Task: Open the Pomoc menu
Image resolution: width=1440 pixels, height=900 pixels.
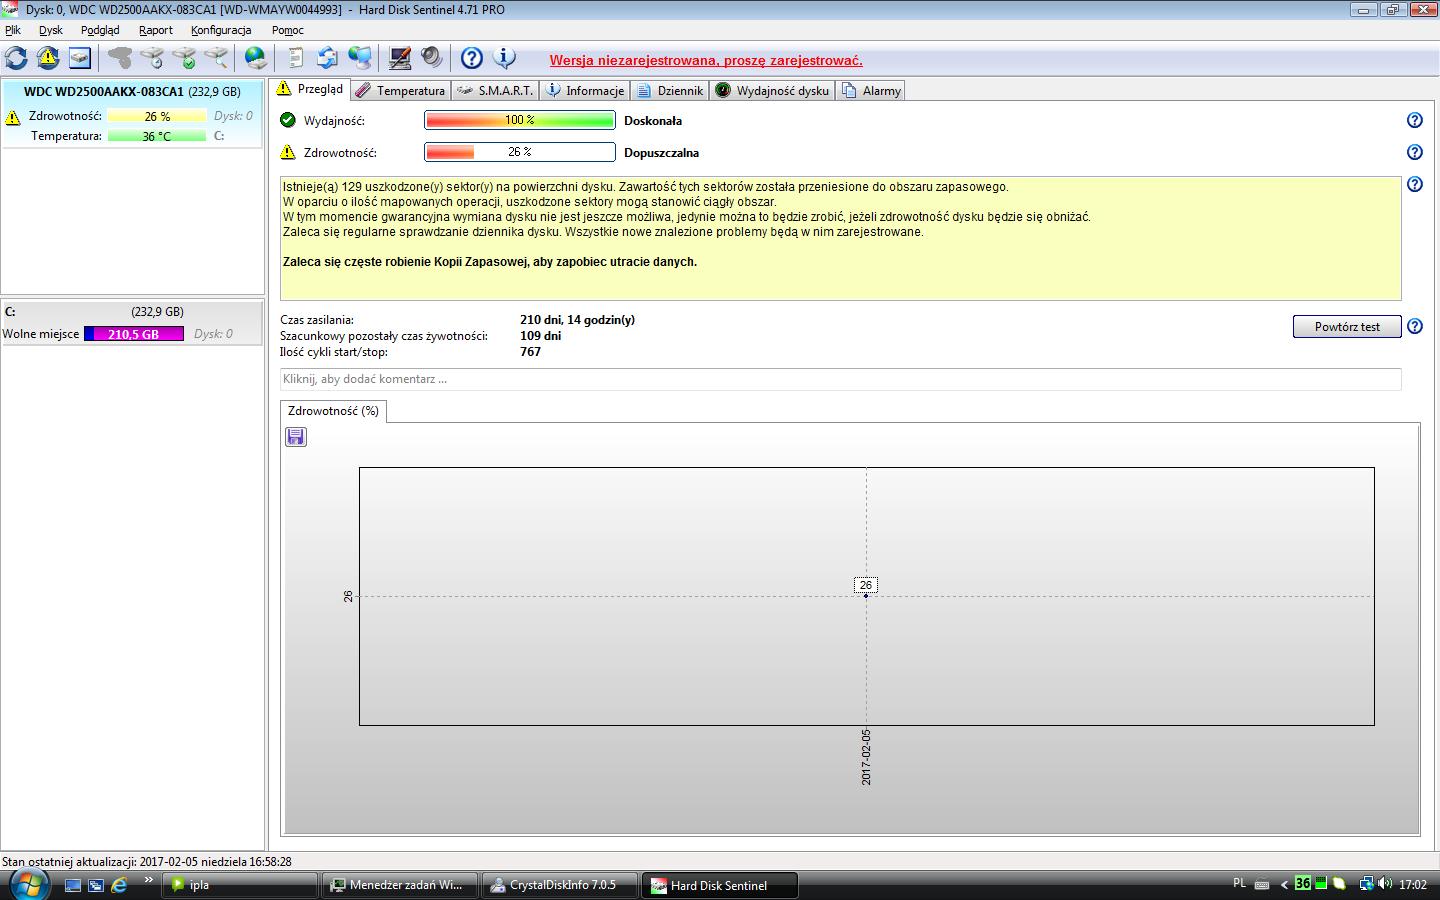Action: click(x=288, y=30)
